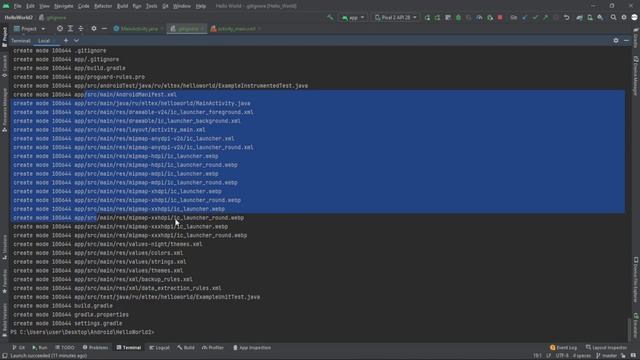Click the UTF-8 encoding status item

tap(562, 356)
